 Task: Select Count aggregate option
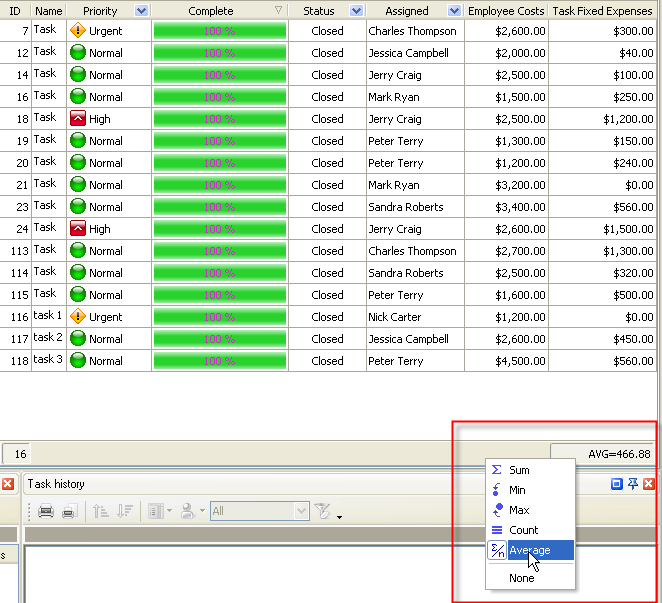[x=523, y=530]
